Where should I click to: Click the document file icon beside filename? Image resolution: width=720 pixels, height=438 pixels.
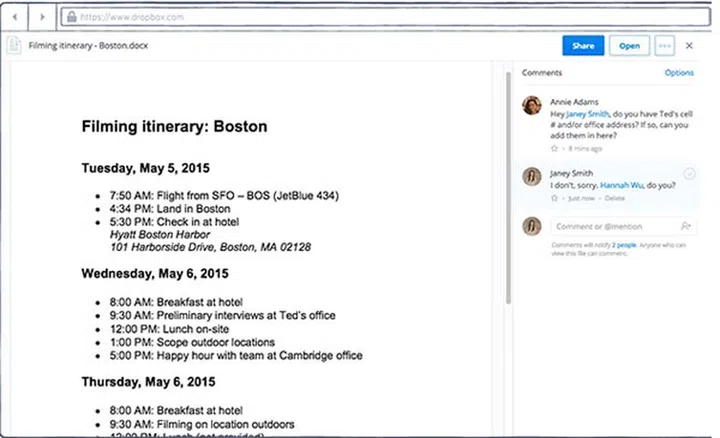click(x=14, y=45)
